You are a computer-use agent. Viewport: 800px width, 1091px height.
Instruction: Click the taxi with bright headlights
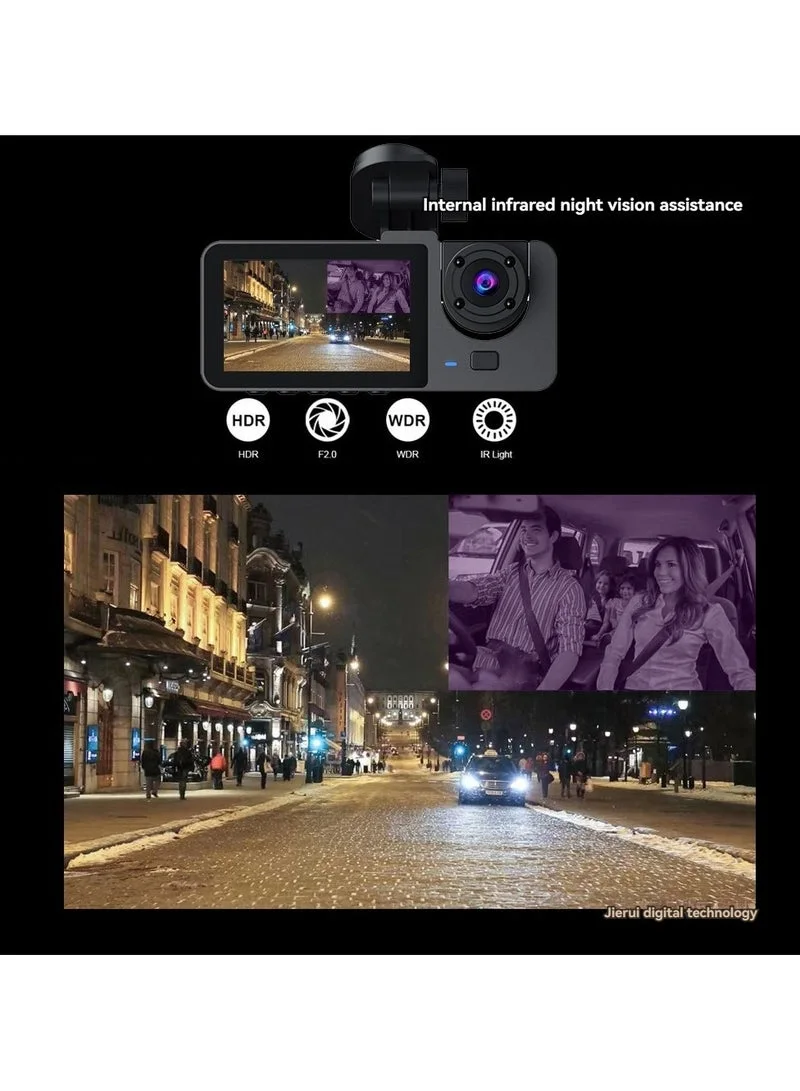pyautogui.click(x=493, y=779)
